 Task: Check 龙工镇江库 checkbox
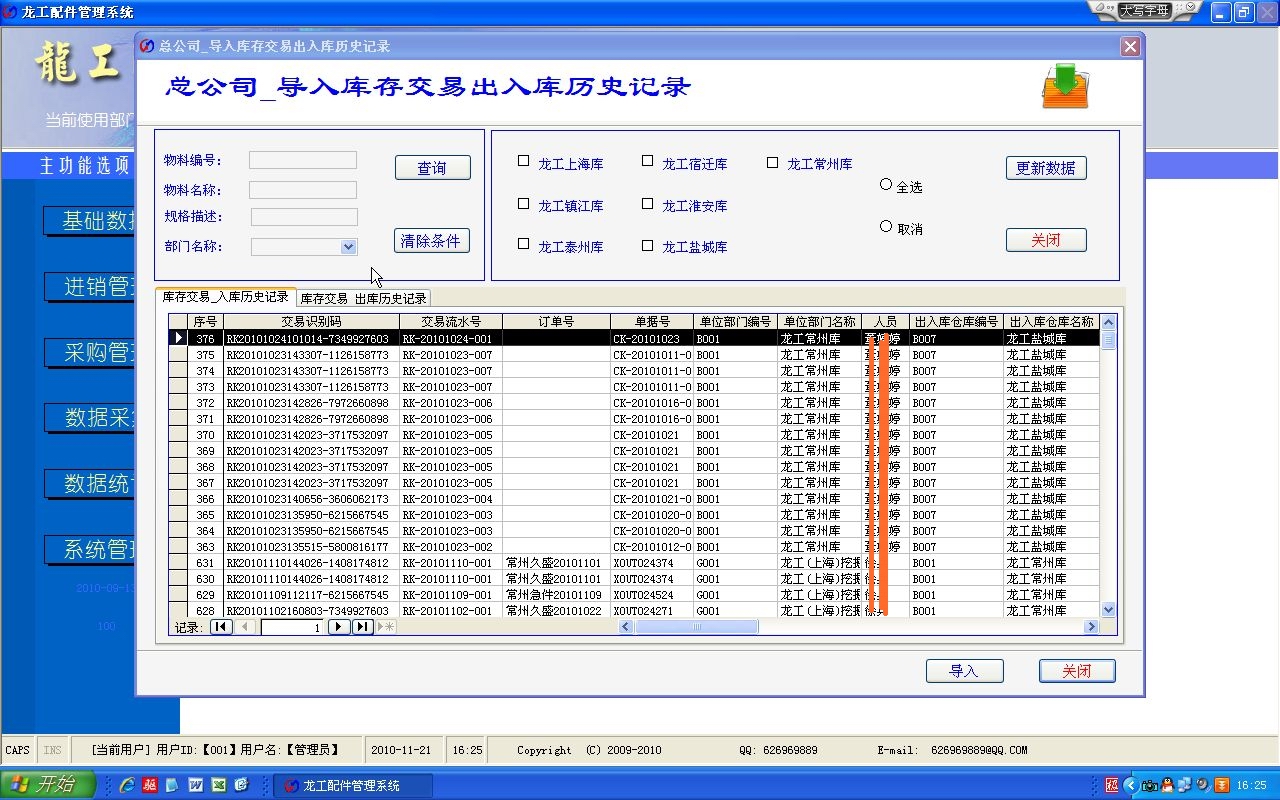point(523,203)
